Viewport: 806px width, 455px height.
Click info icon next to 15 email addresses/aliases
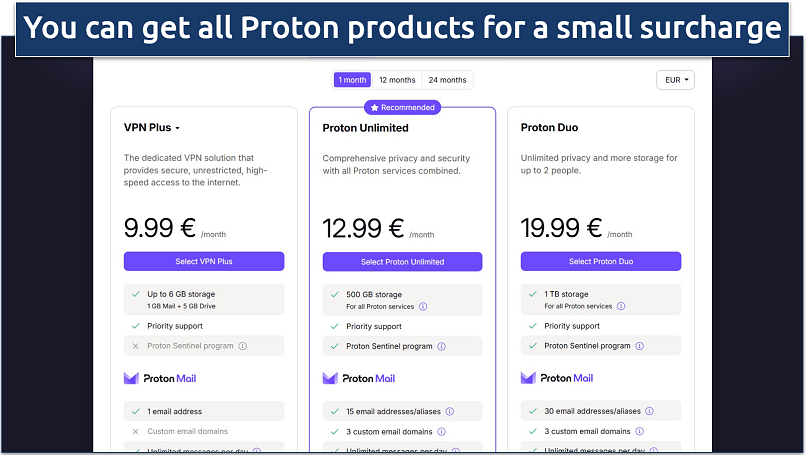[449, 411]
